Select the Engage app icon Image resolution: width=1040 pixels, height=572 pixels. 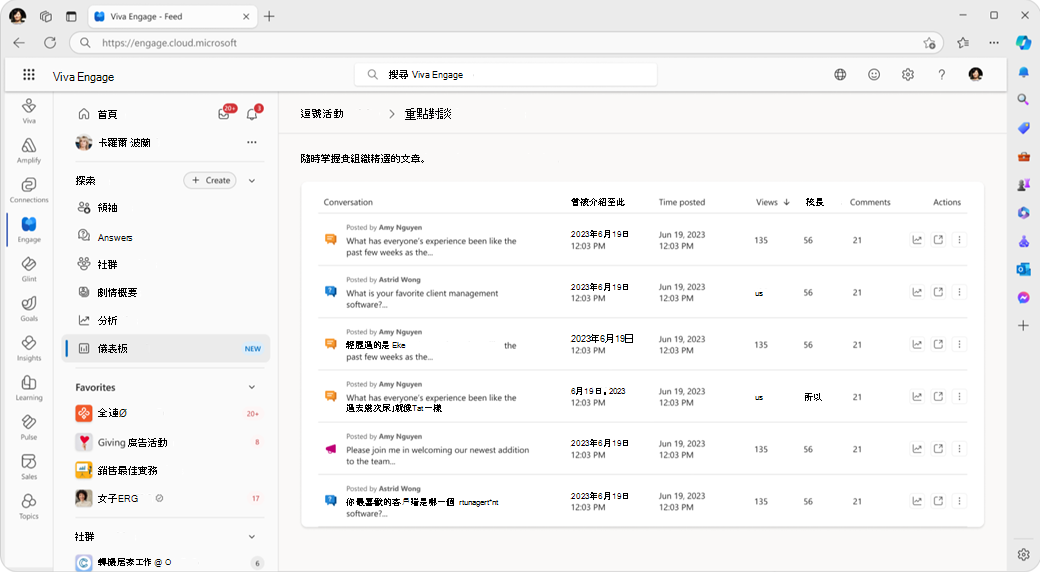coord(29,230)
